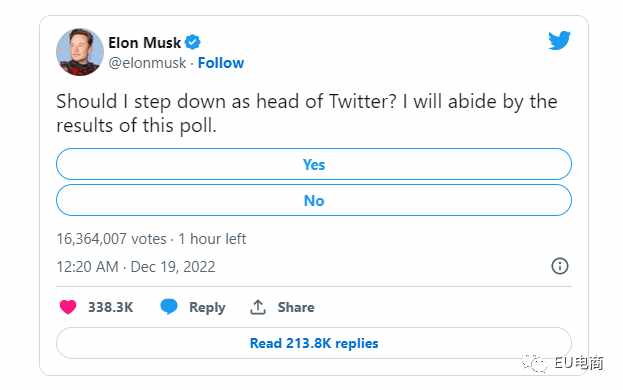Vote No in the poll

(x=314, y=200)
